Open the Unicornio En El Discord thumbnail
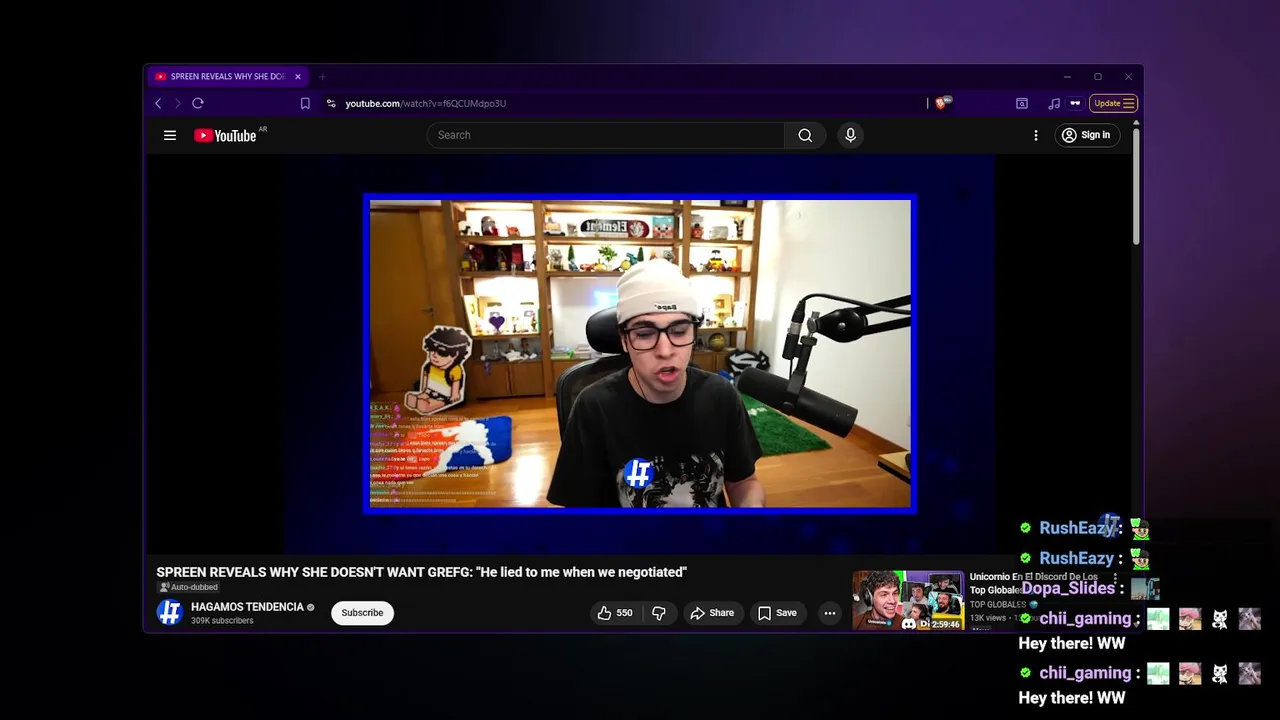This screenshot has height=720, width=1280. (908, 601)
